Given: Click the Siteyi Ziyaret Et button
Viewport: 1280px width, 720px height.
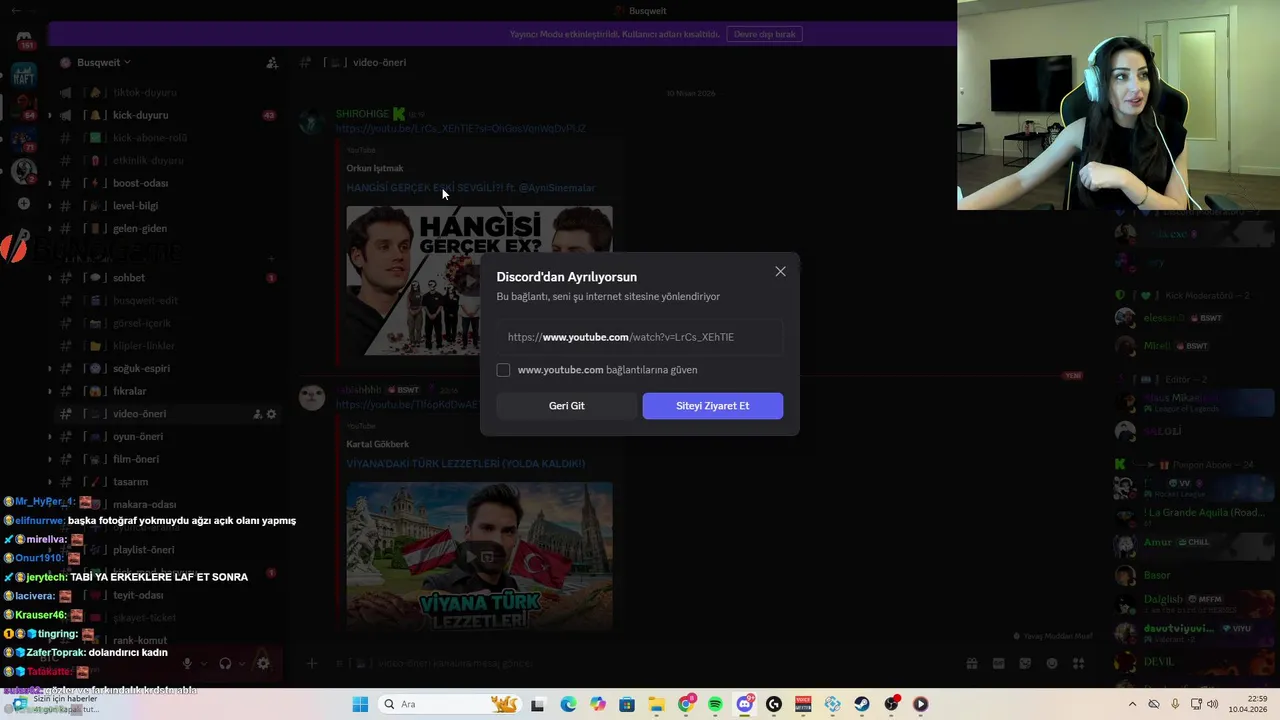Looking at the screenshot, I should (x=712, y=405).
